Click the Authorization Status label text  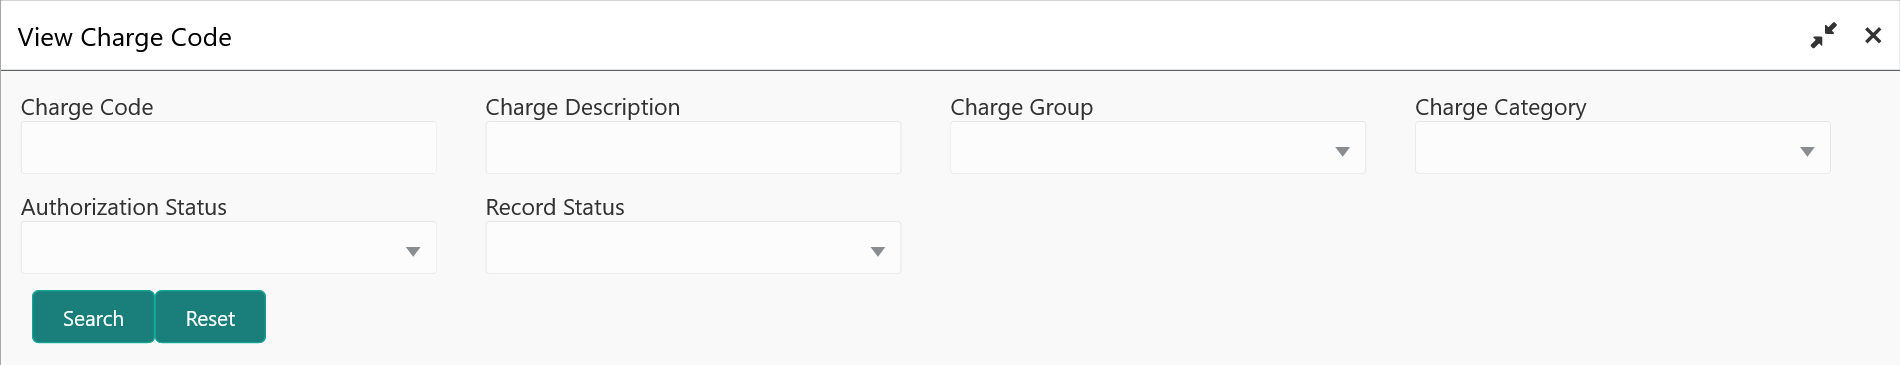[x=124, y=207]
